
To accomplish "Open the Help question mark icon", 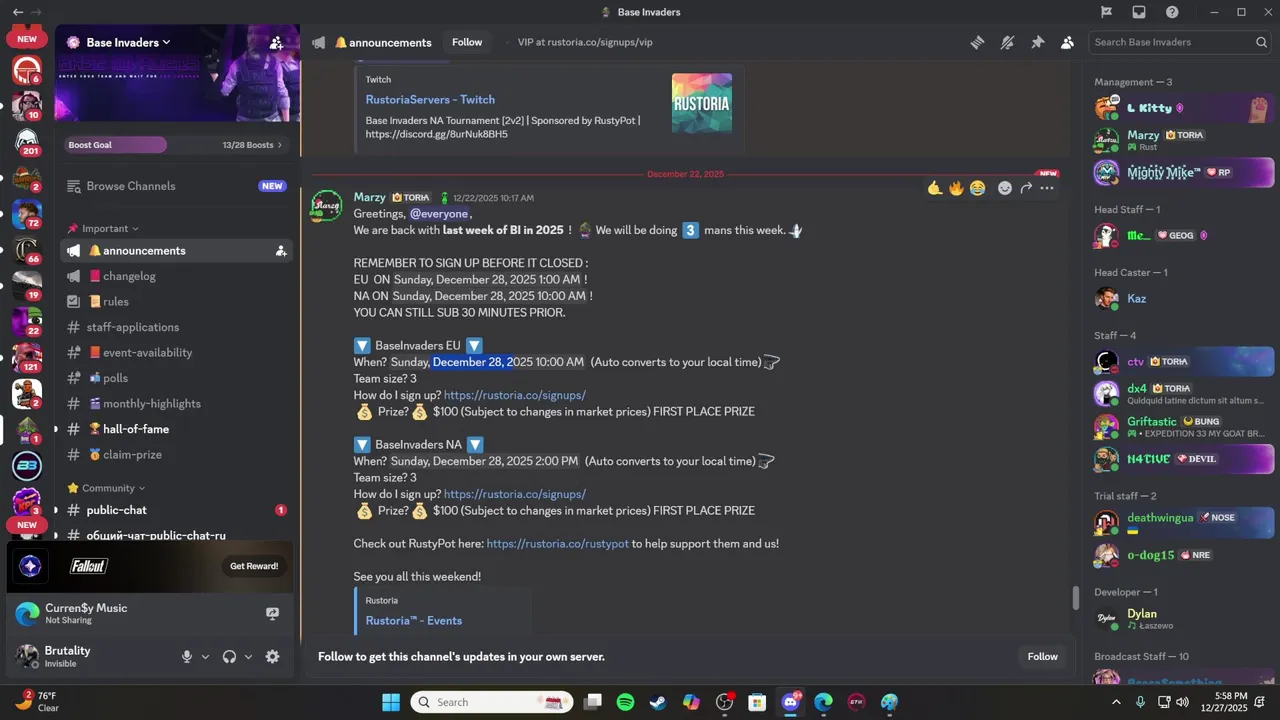I will click(x=1172, y=12).
